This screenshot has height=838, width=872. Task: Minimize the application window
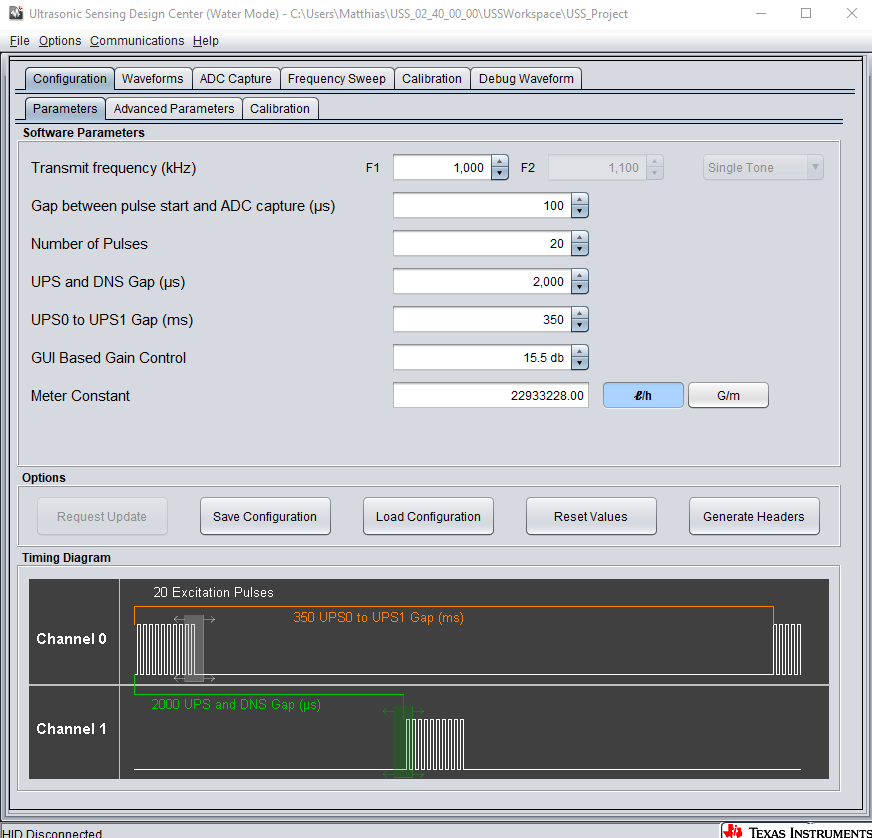click(x=761, y=13)
